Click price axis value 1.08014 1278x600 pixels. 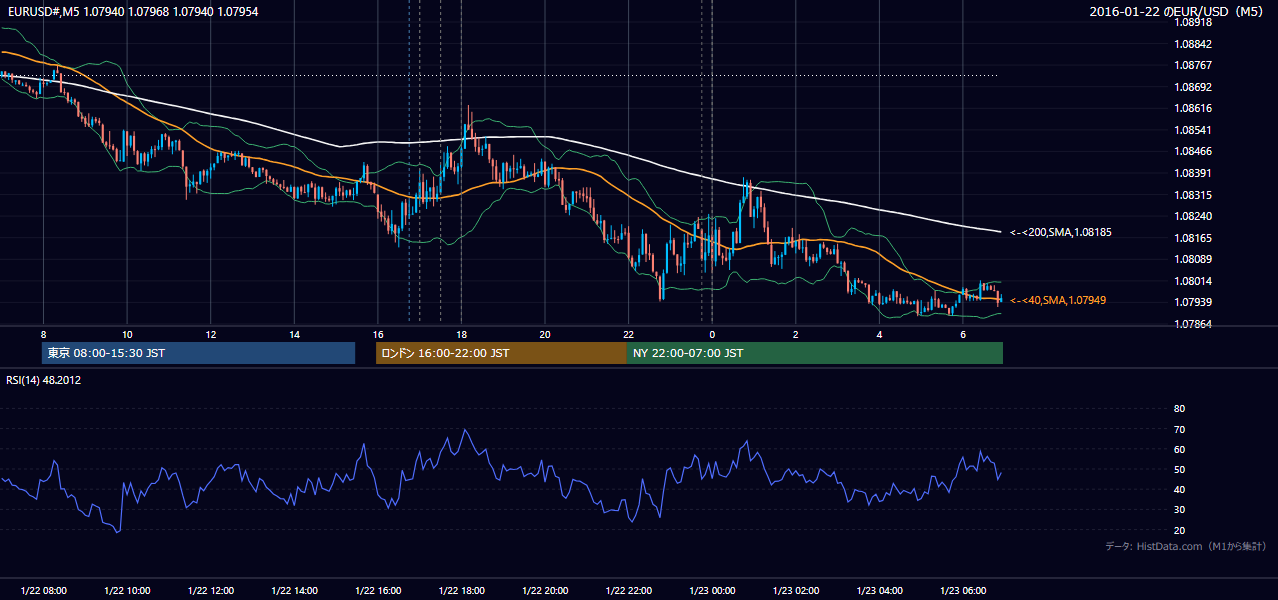1192,281
